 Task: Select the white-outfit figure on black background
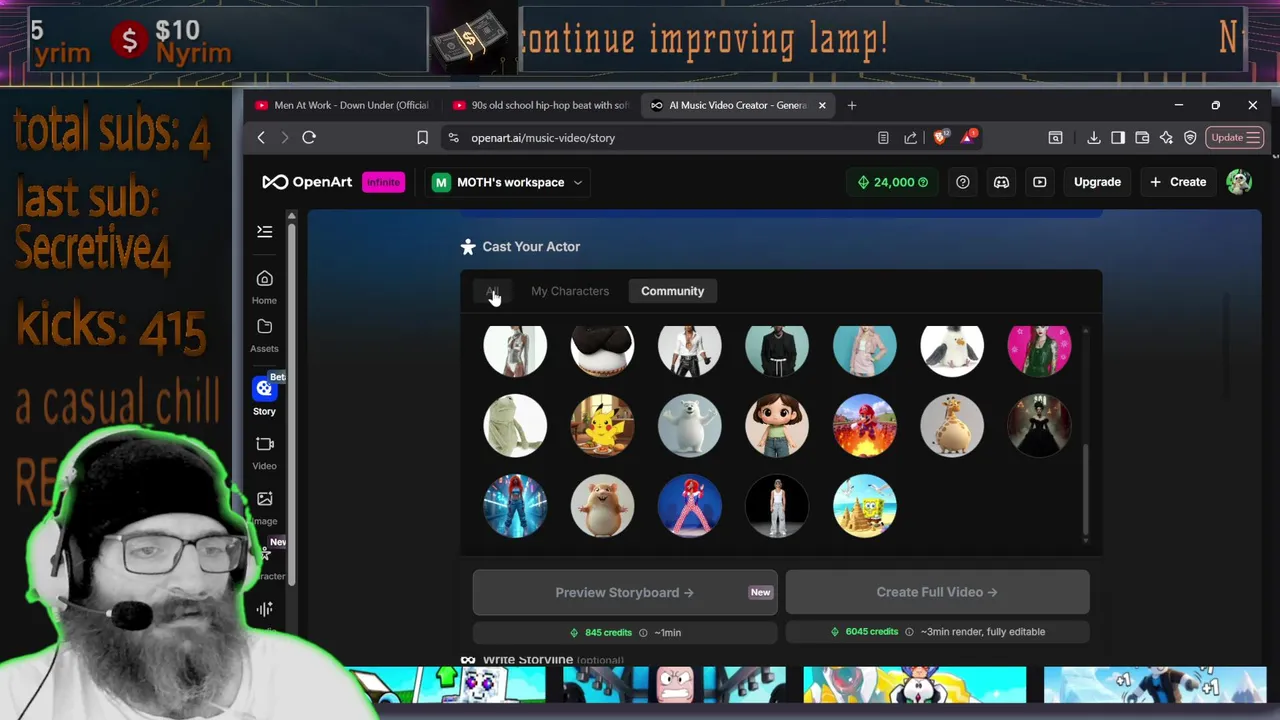point(777,505)
